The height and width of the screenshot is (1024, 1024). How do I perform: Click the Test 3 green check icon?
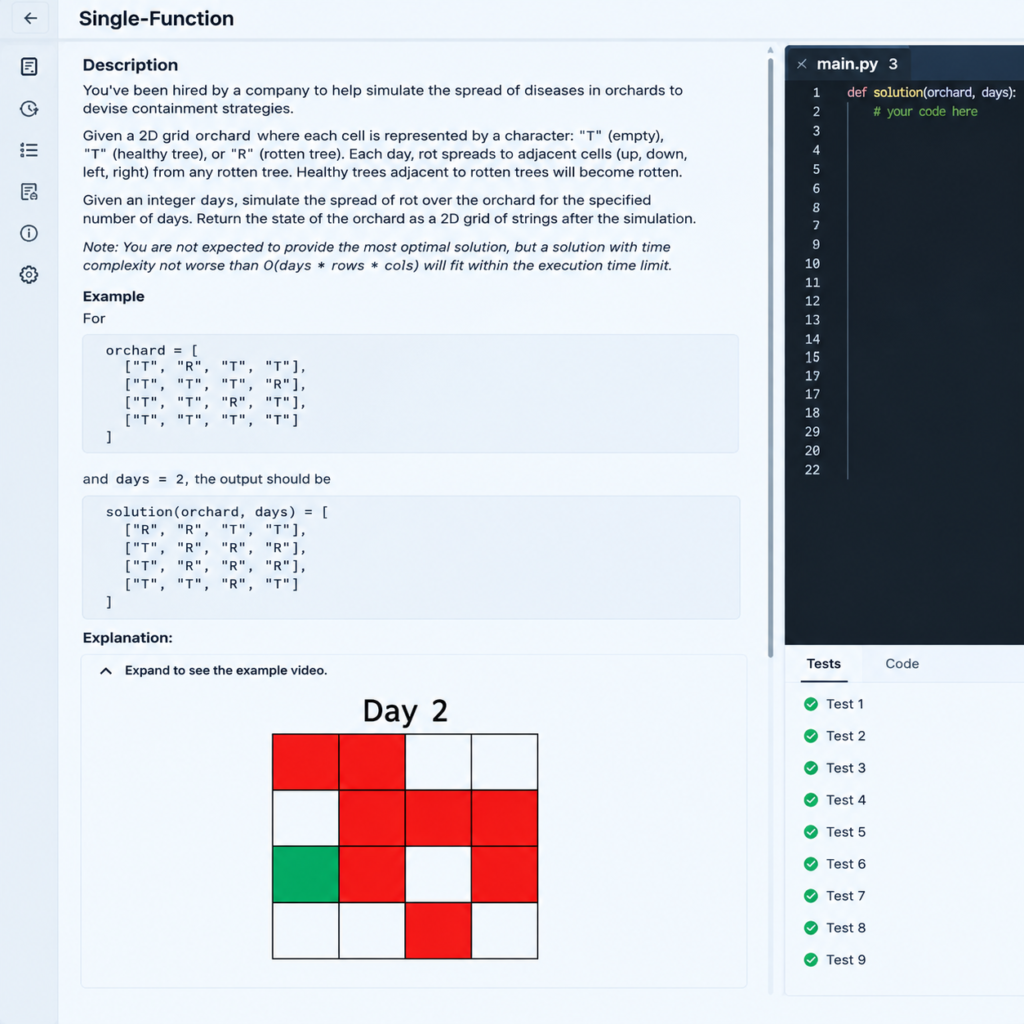pos(811,768)
